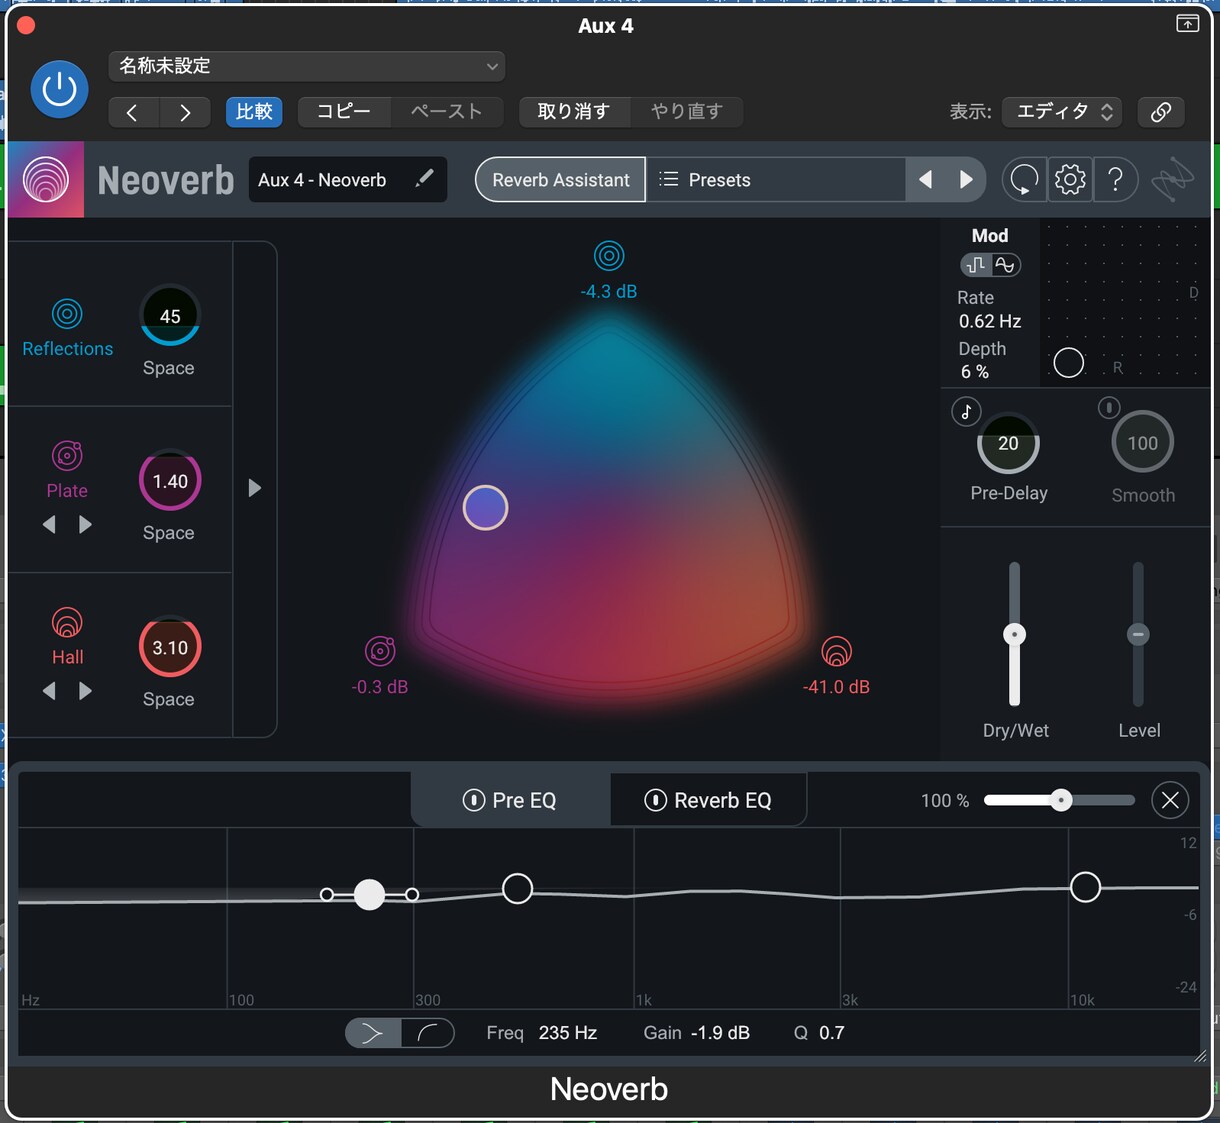The height and width of the screenshot is (1123, 1220).
Task: Click the ペースト button
Action: pyautogui.click(x=447, y=111)
